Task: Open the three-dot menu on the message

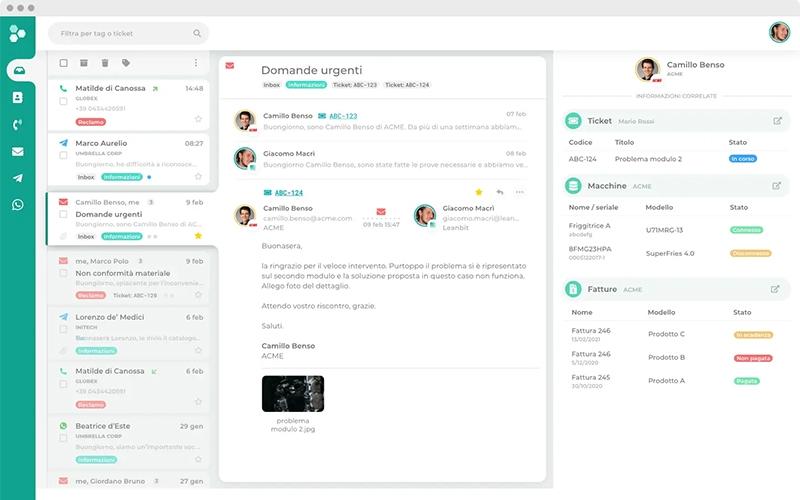Action: coord(519,192)
